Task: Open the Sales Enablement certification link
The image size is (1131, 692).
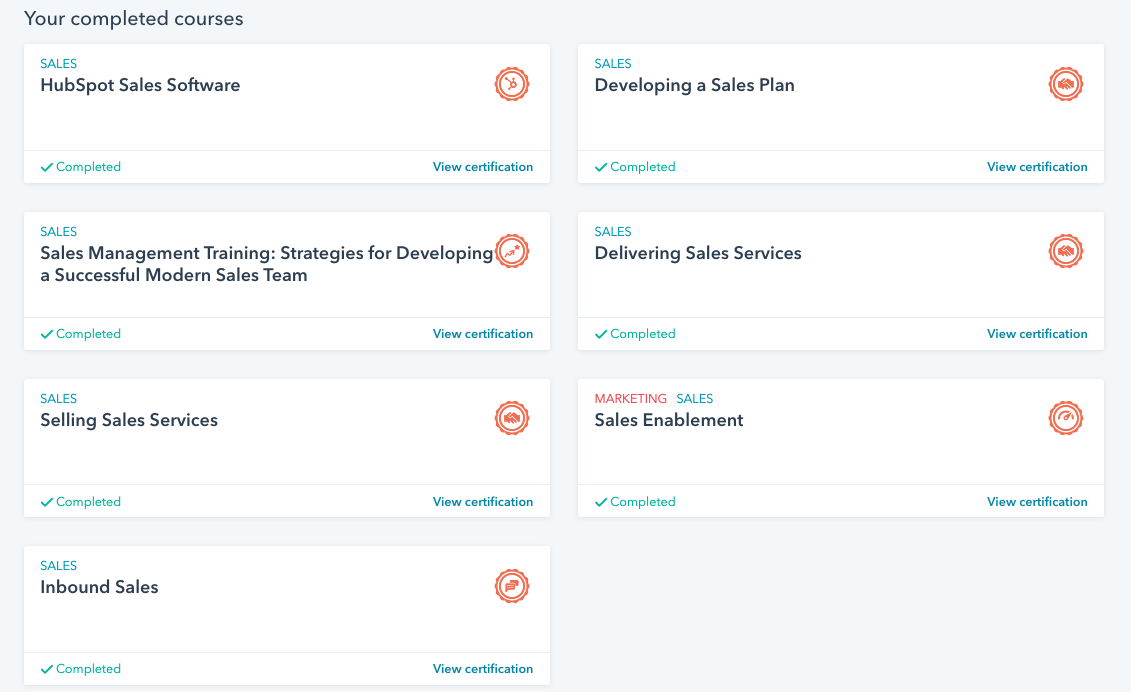Action: tap(1037, 502)
